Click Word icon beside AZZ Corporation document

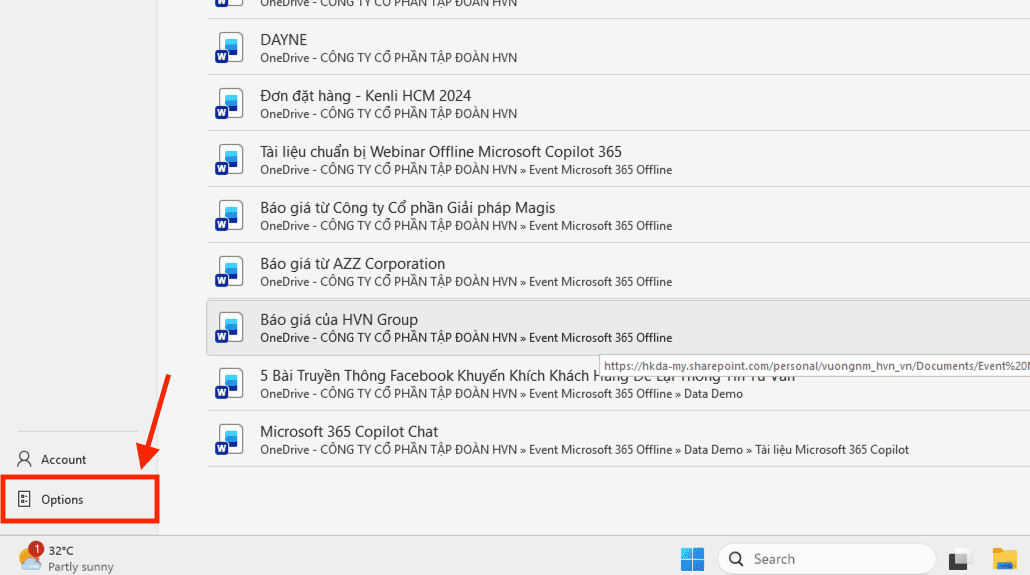[229, 271]
